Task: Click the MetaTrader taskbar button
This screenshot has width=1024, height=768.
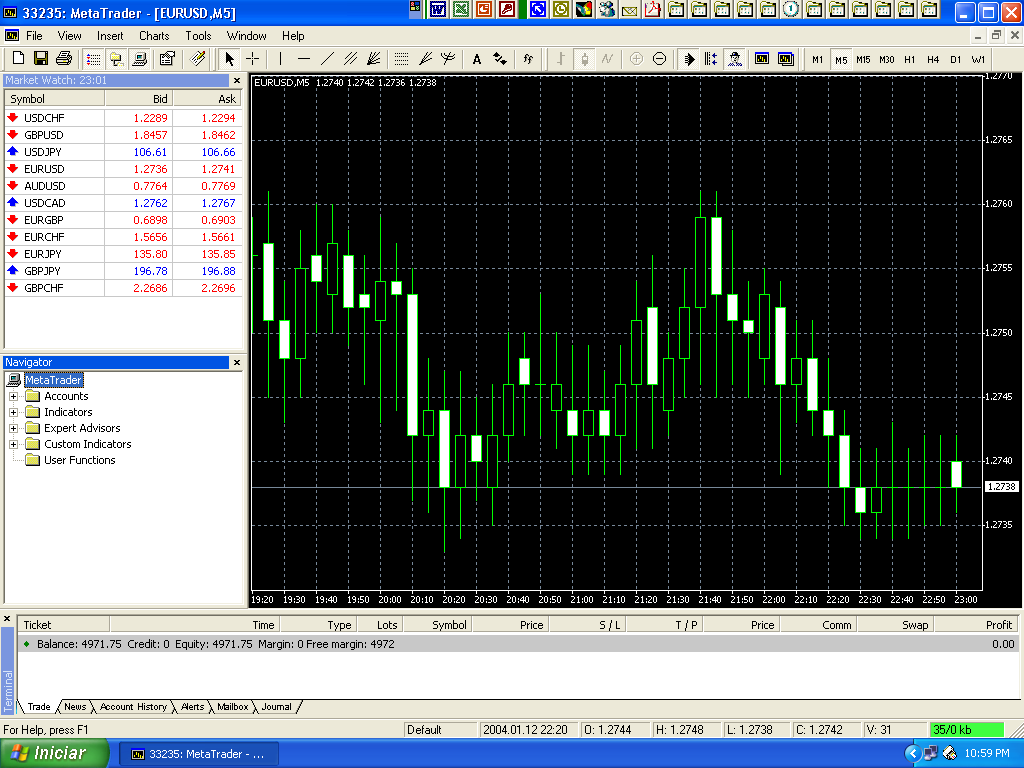Action: (199, 754)
